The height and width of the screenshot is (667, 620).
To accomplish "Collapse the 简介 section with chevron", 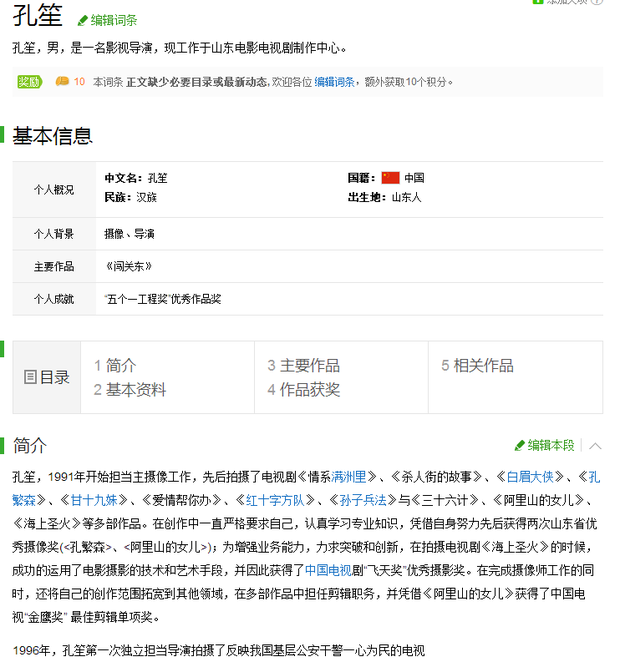I will (x=595, y=446).
